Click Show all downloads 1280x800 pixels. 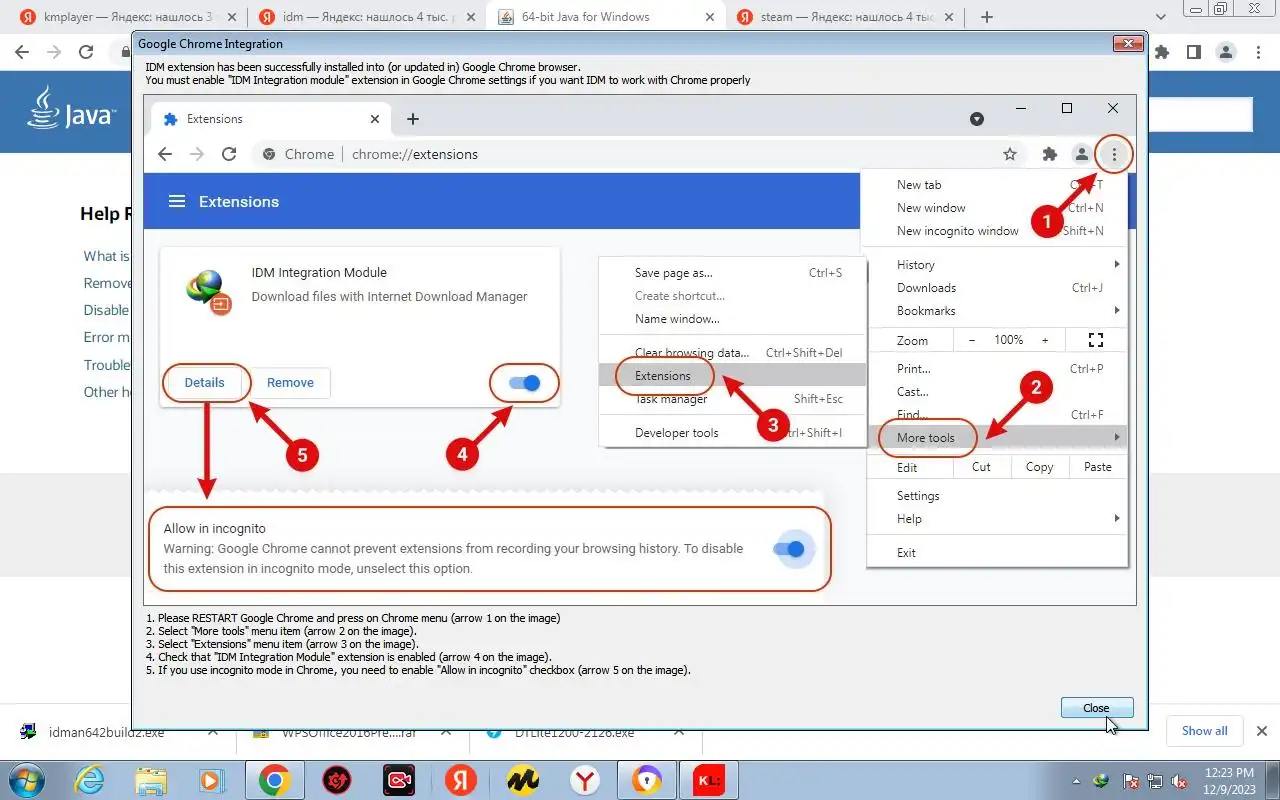coord(1204,731)
